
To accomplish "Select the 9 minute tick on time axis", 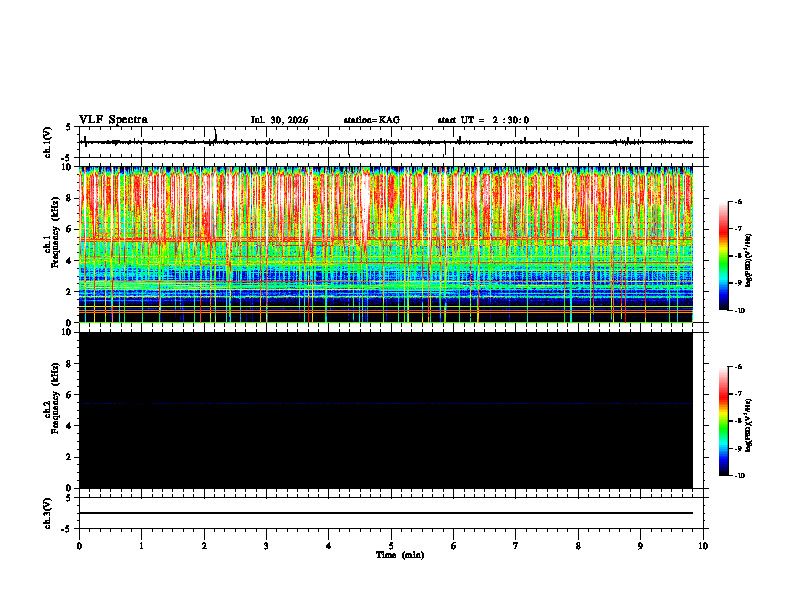I will 640,546.
